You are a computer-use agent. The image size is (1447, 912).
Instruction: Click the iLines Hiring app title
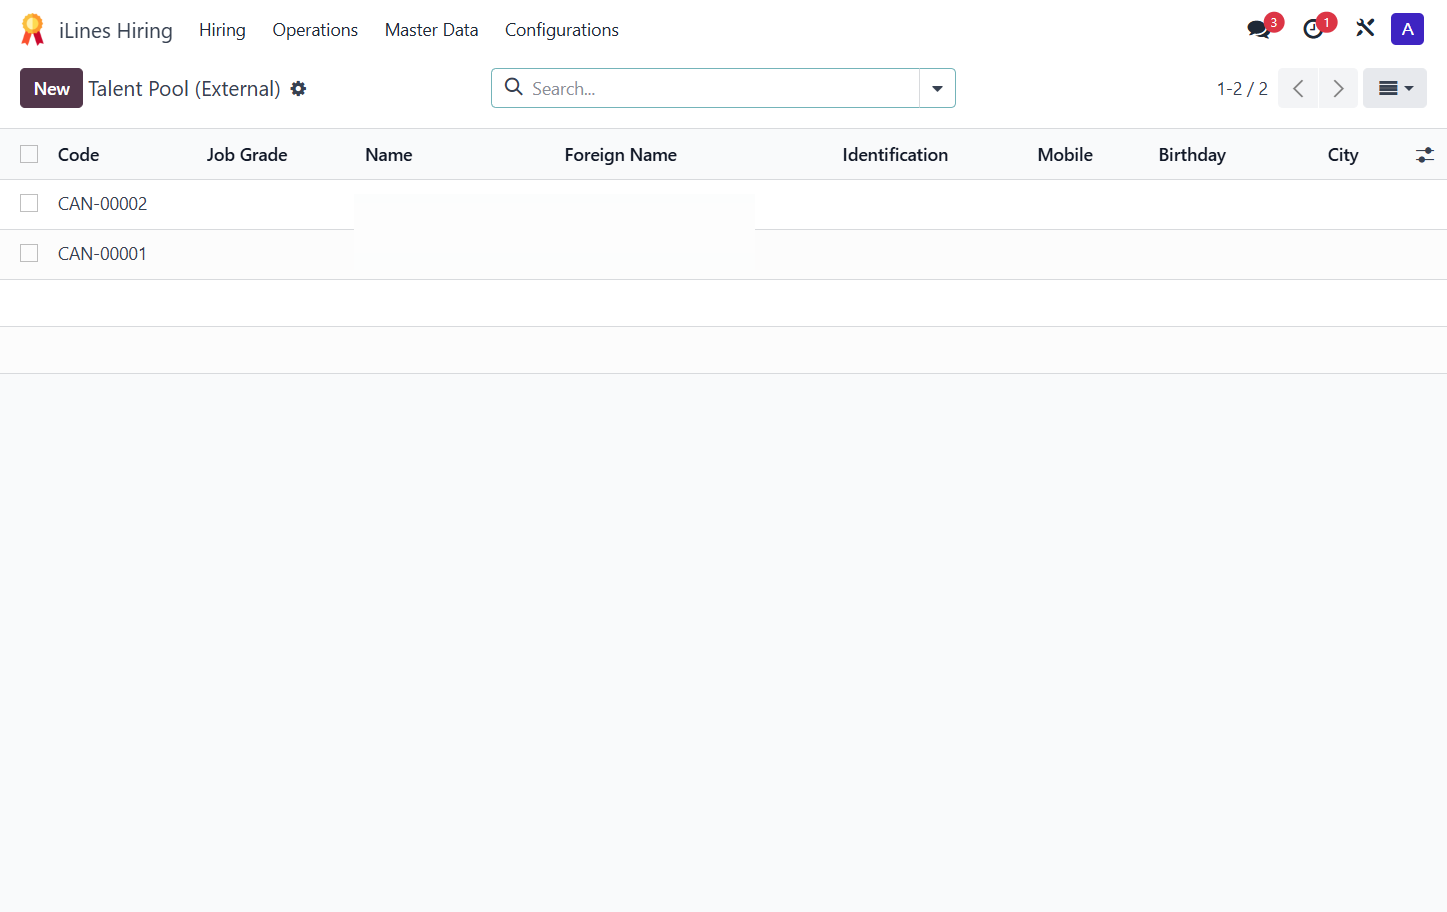[x=116, y=31]
